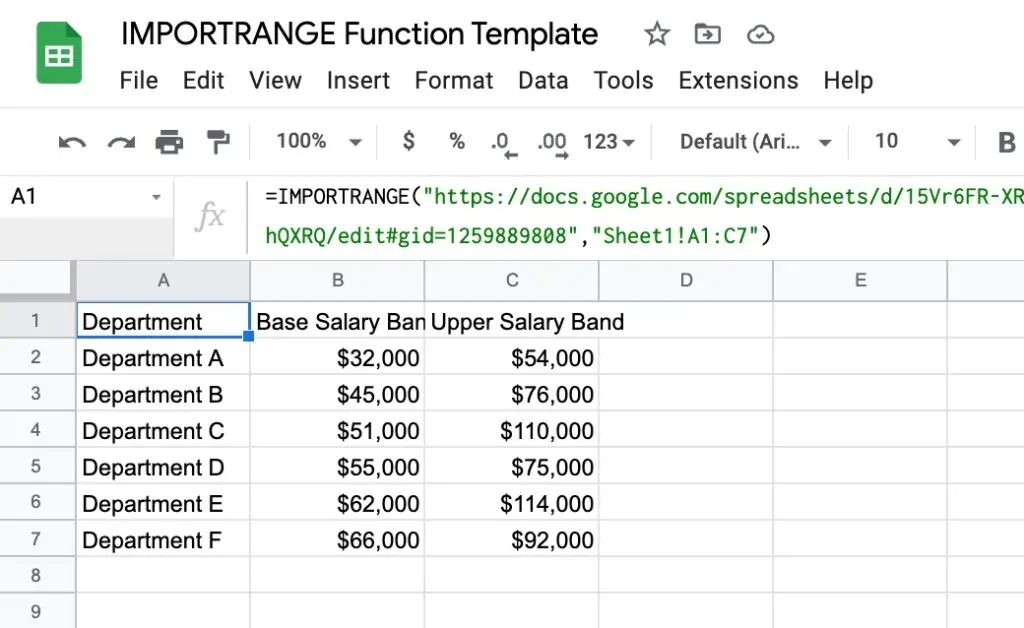Open the font size dropdown
Viewport: 1024px width, 628px height.
click(910, 141)
